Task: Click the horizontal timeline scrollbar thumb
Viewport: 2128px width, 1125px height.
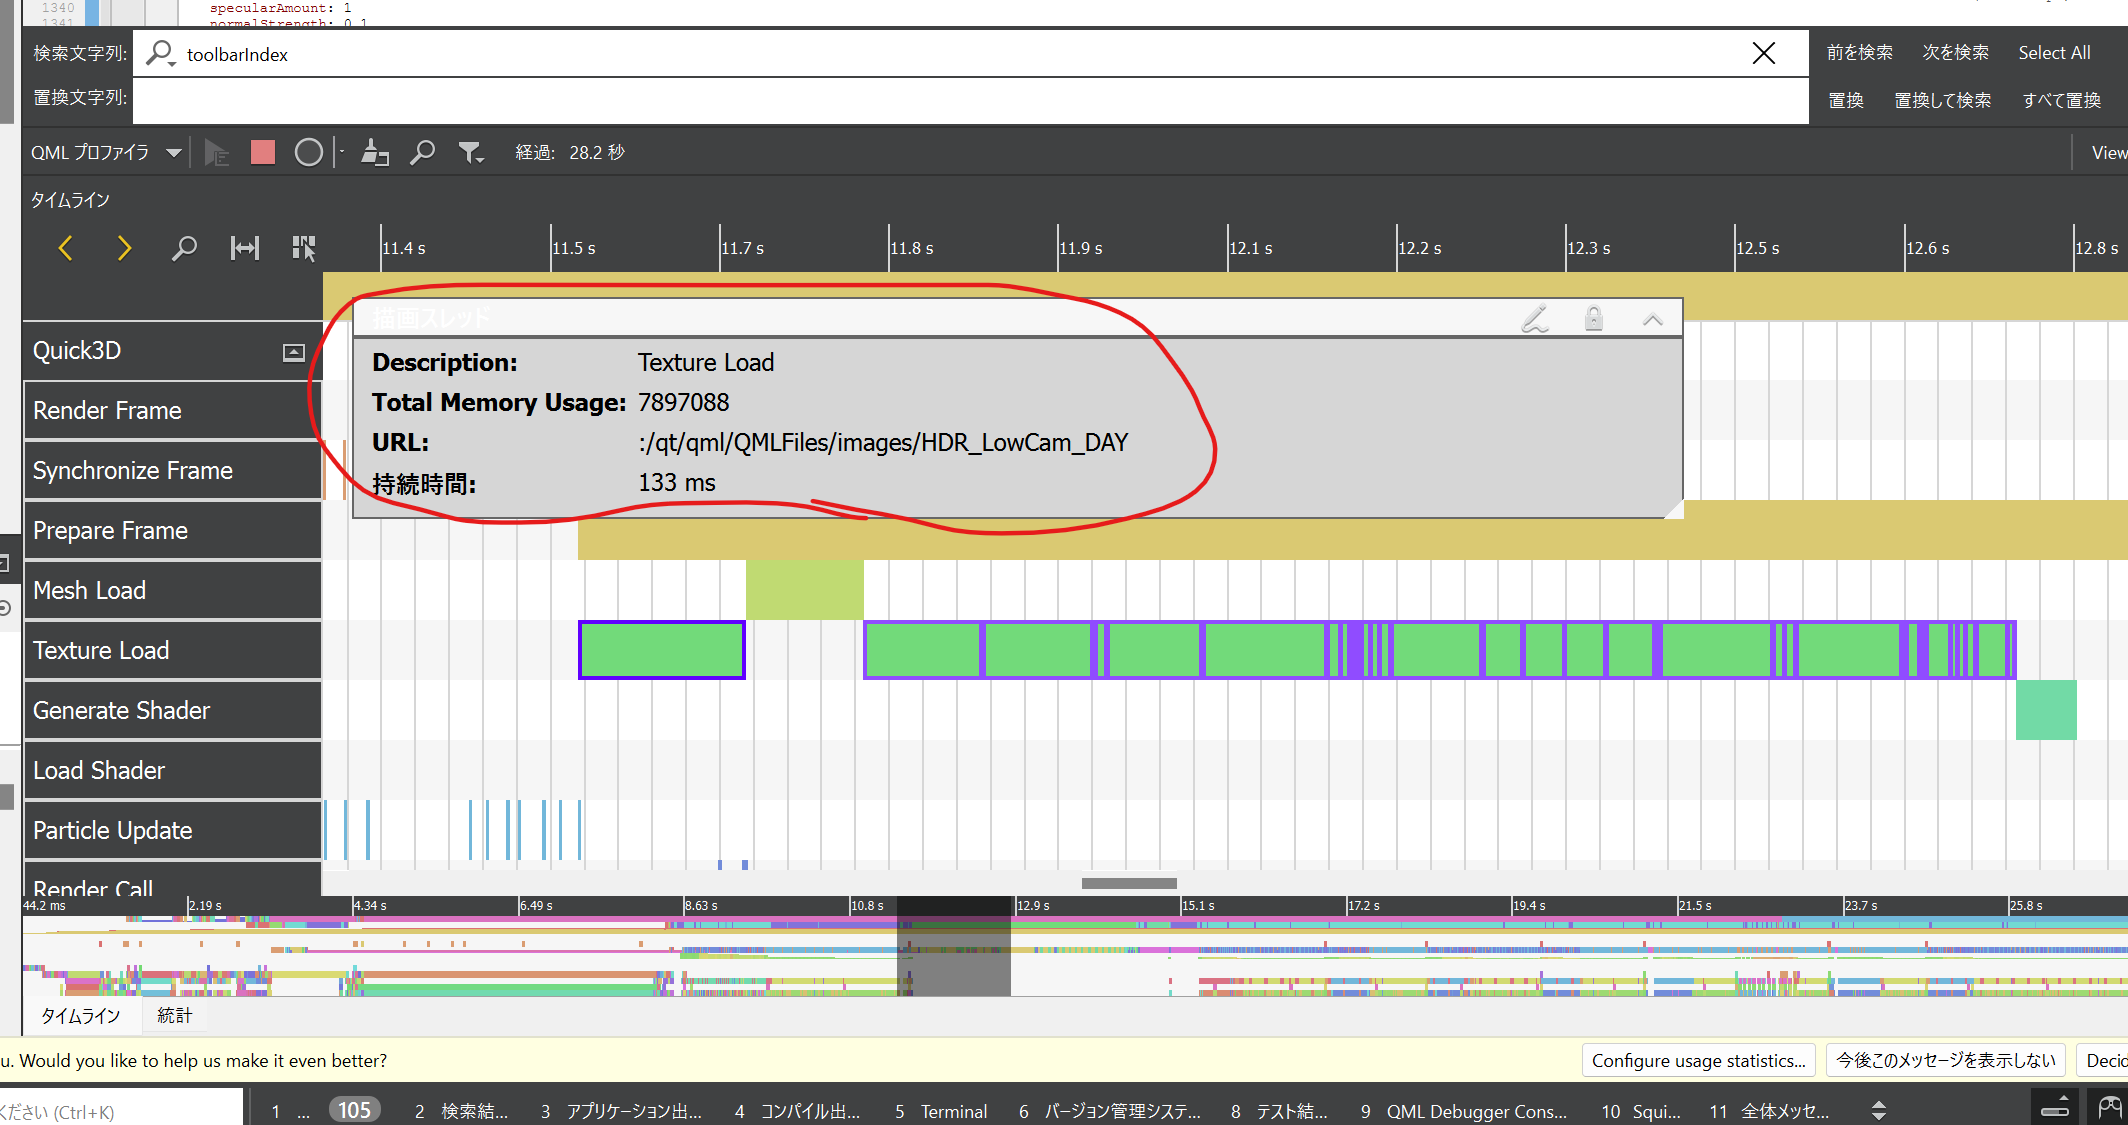Action: click(1129, 883)
